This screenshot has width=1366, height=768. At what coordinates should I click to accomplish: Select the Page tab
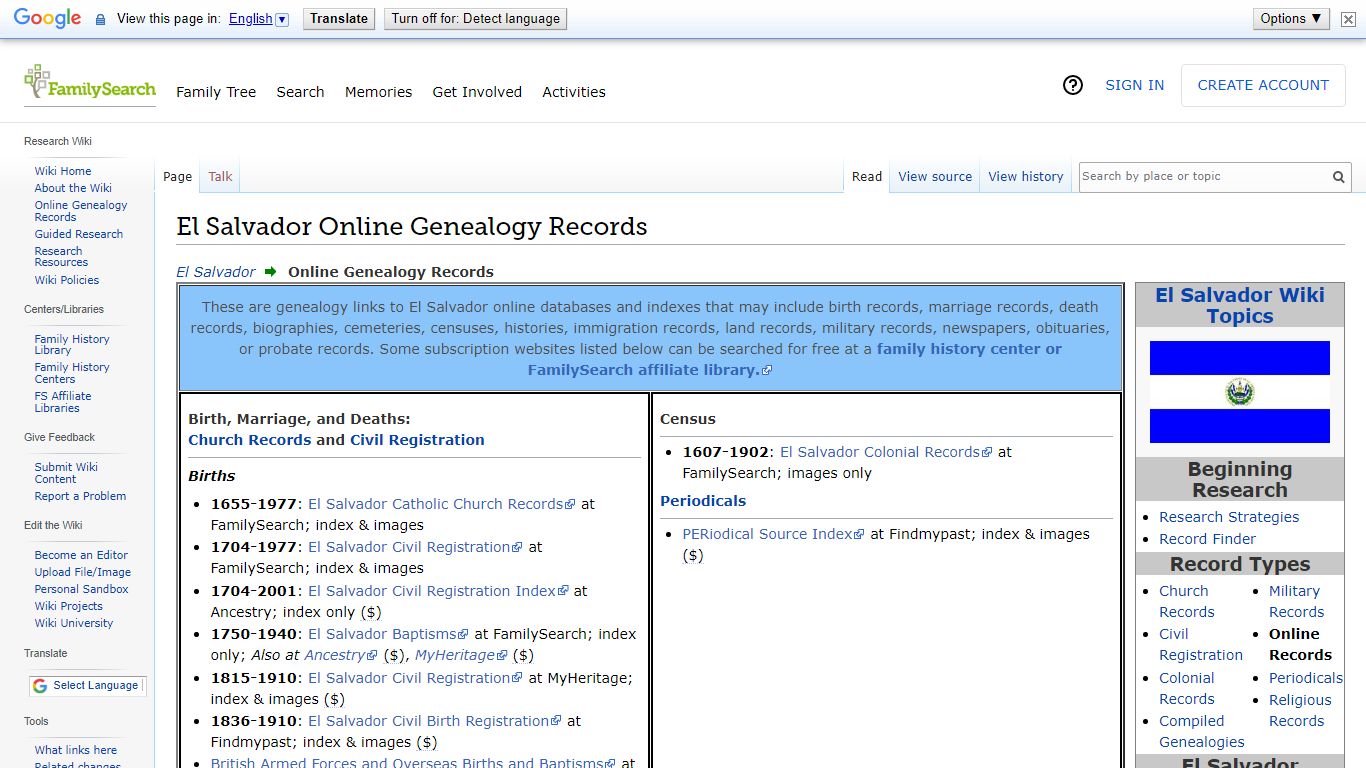[177, 177]
